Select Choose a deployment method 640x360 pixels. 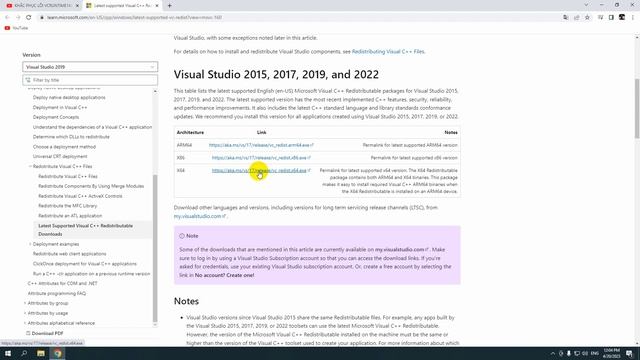[x=64, y=147]
